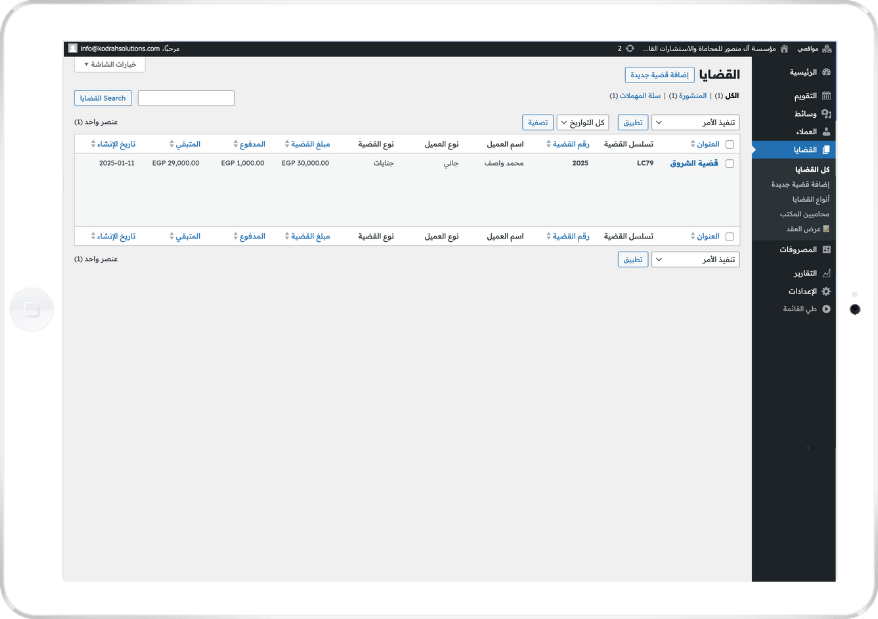Expand the خيارات الشاشة screen options
The image size is (878, 619).
[110, 64]
